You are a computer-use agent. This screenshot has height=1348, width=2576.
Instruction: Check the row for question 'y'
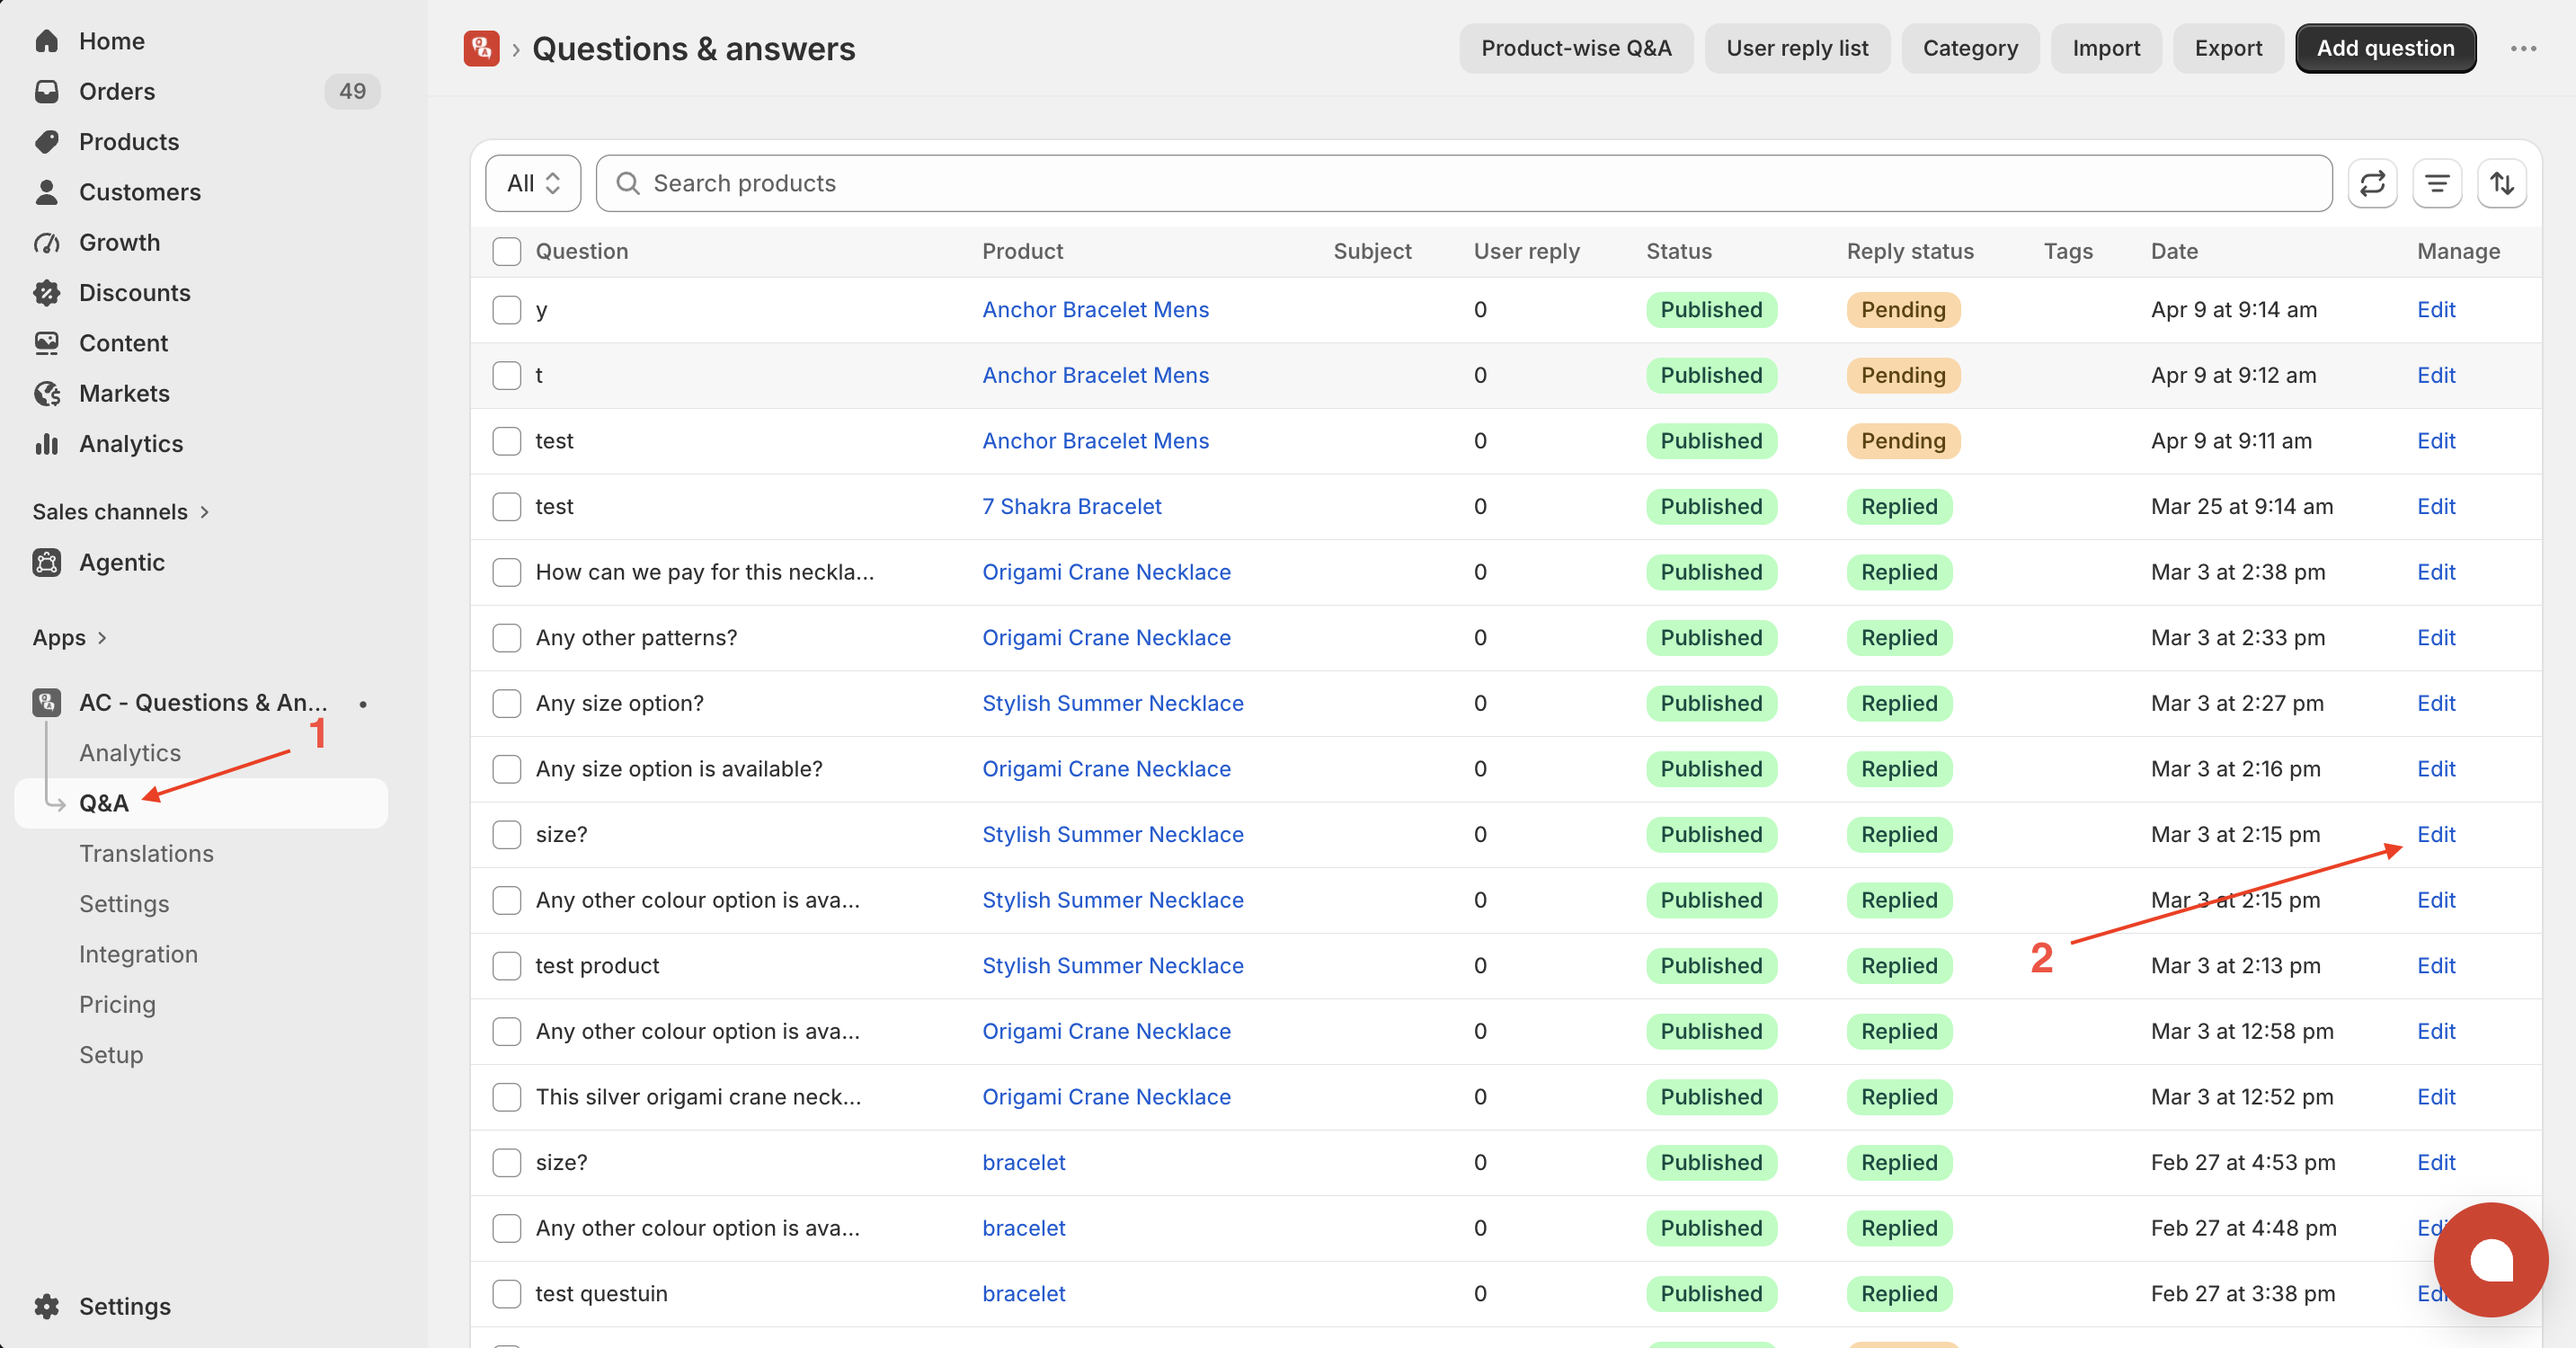tap(507, 309)
